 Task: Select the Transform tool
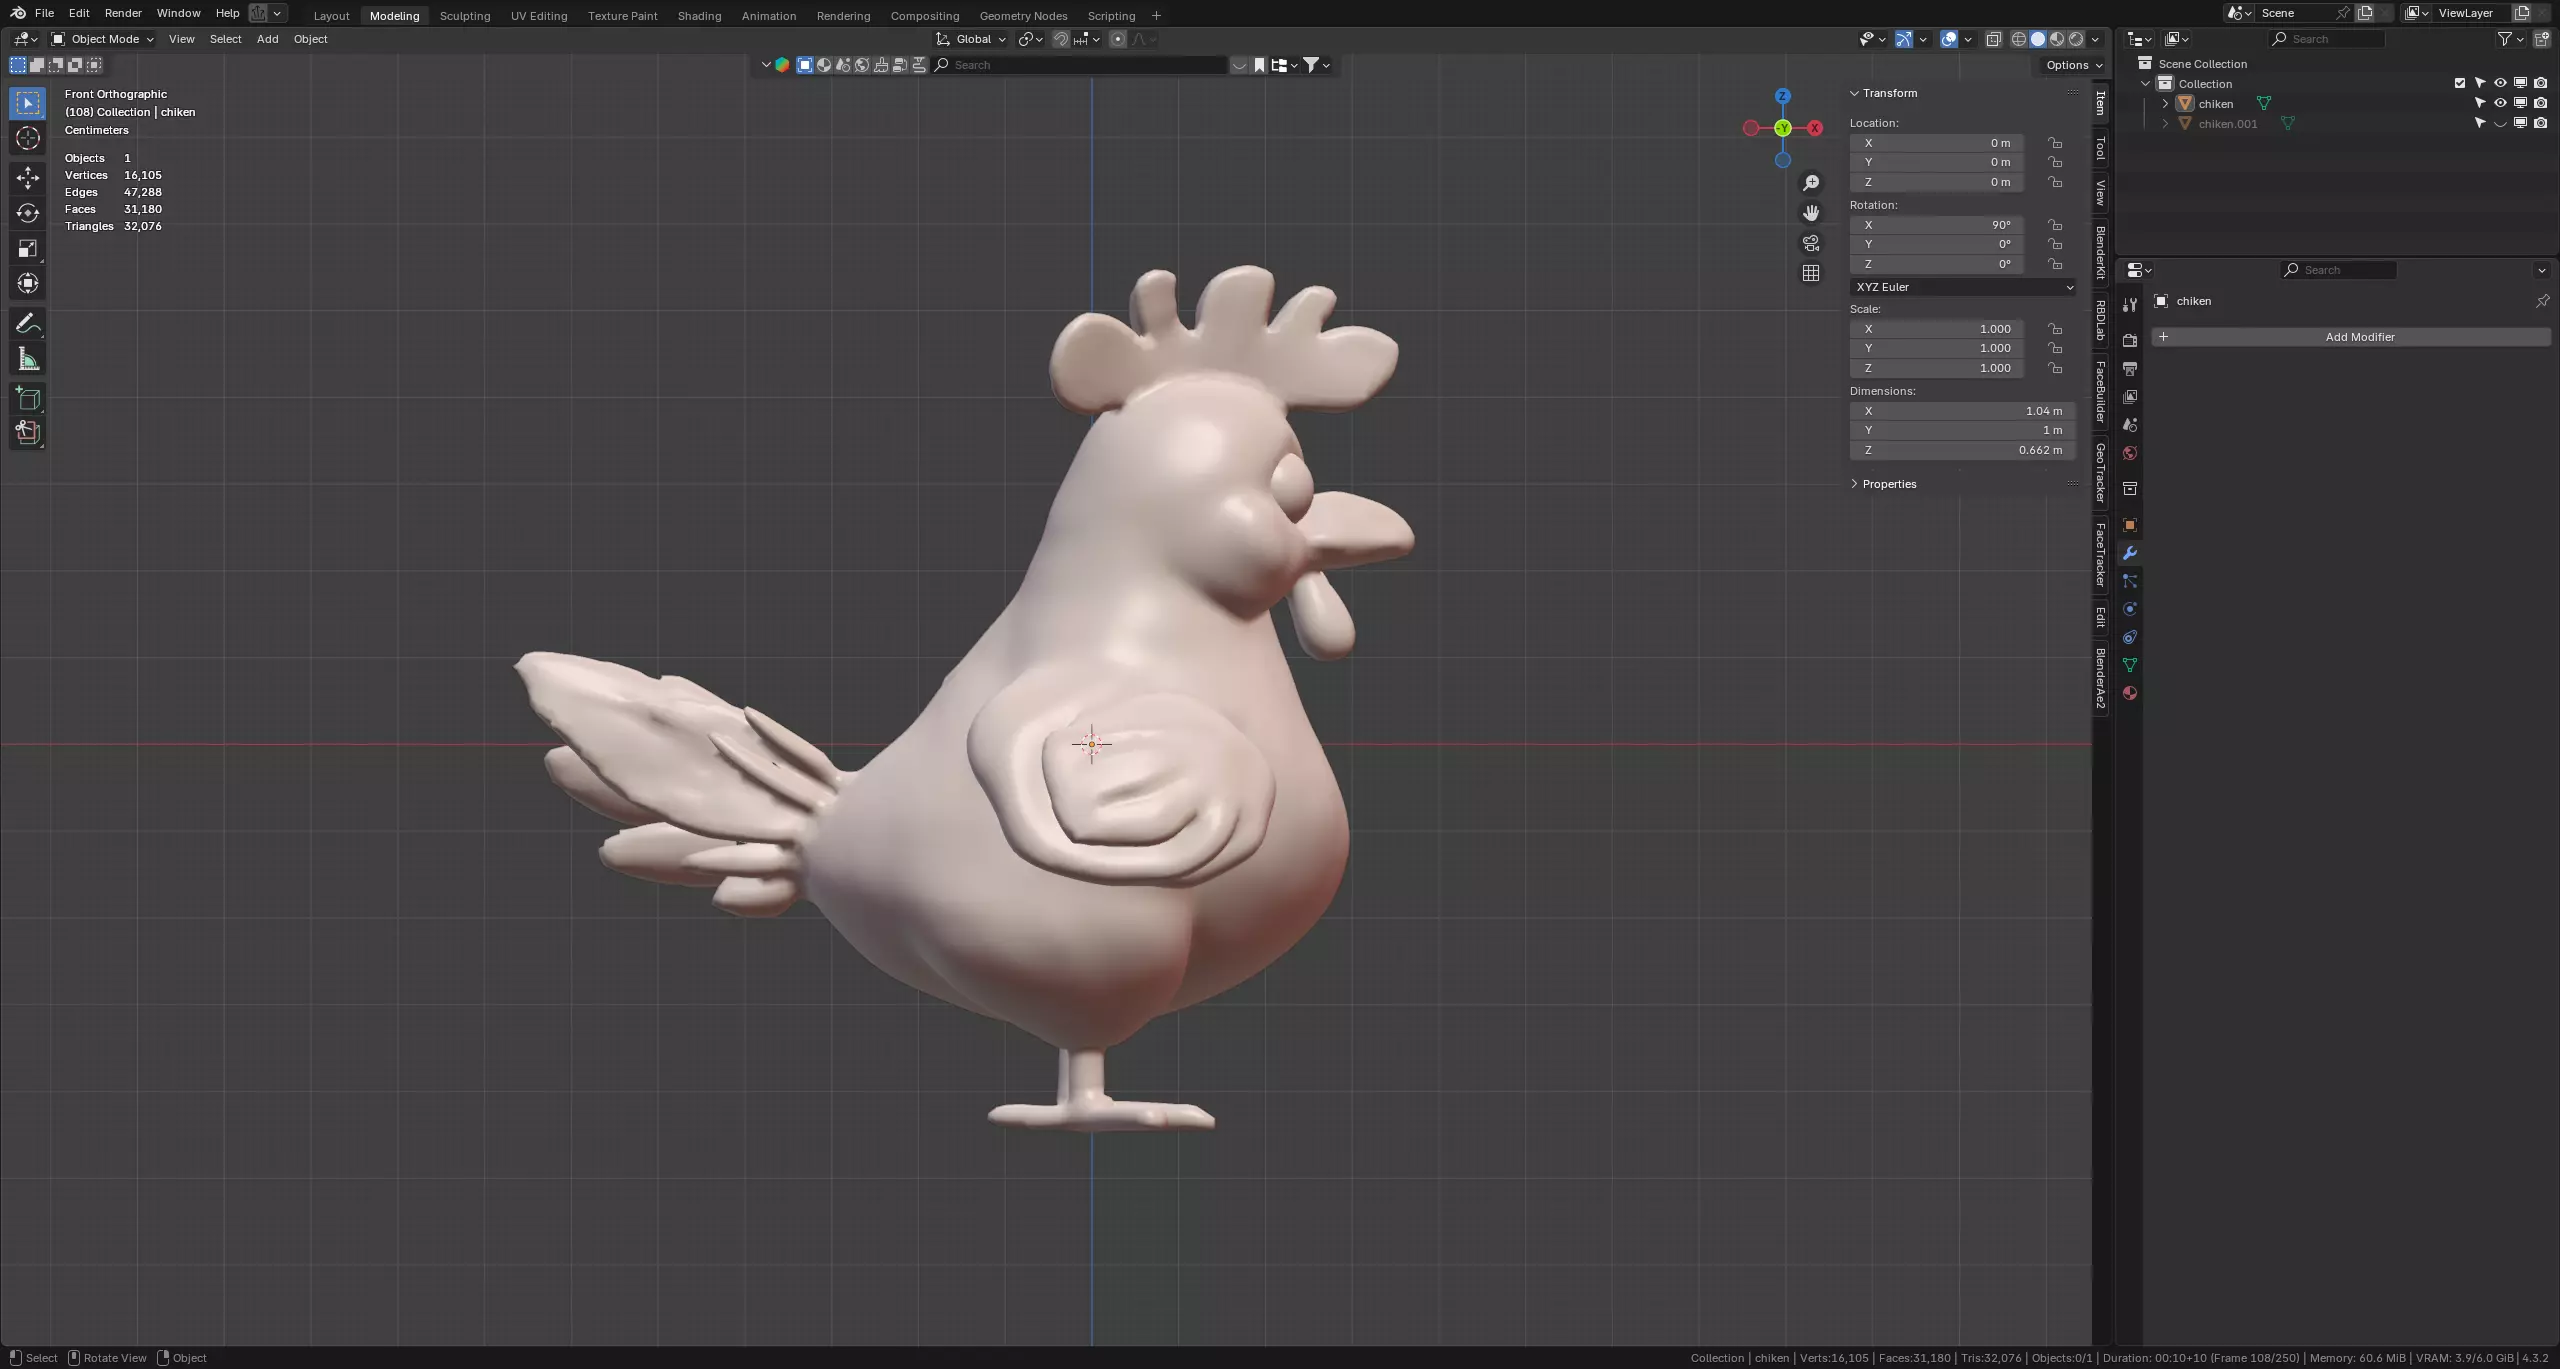tap(28, 283)
